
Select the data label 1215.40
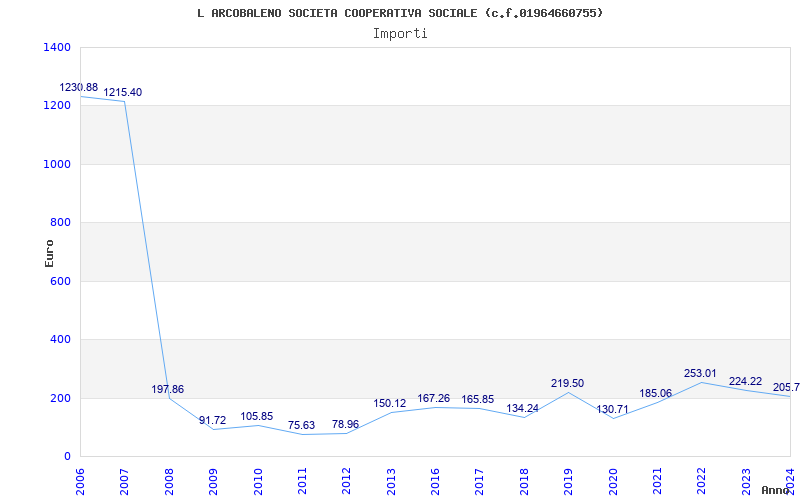click(x=123, y=92)
